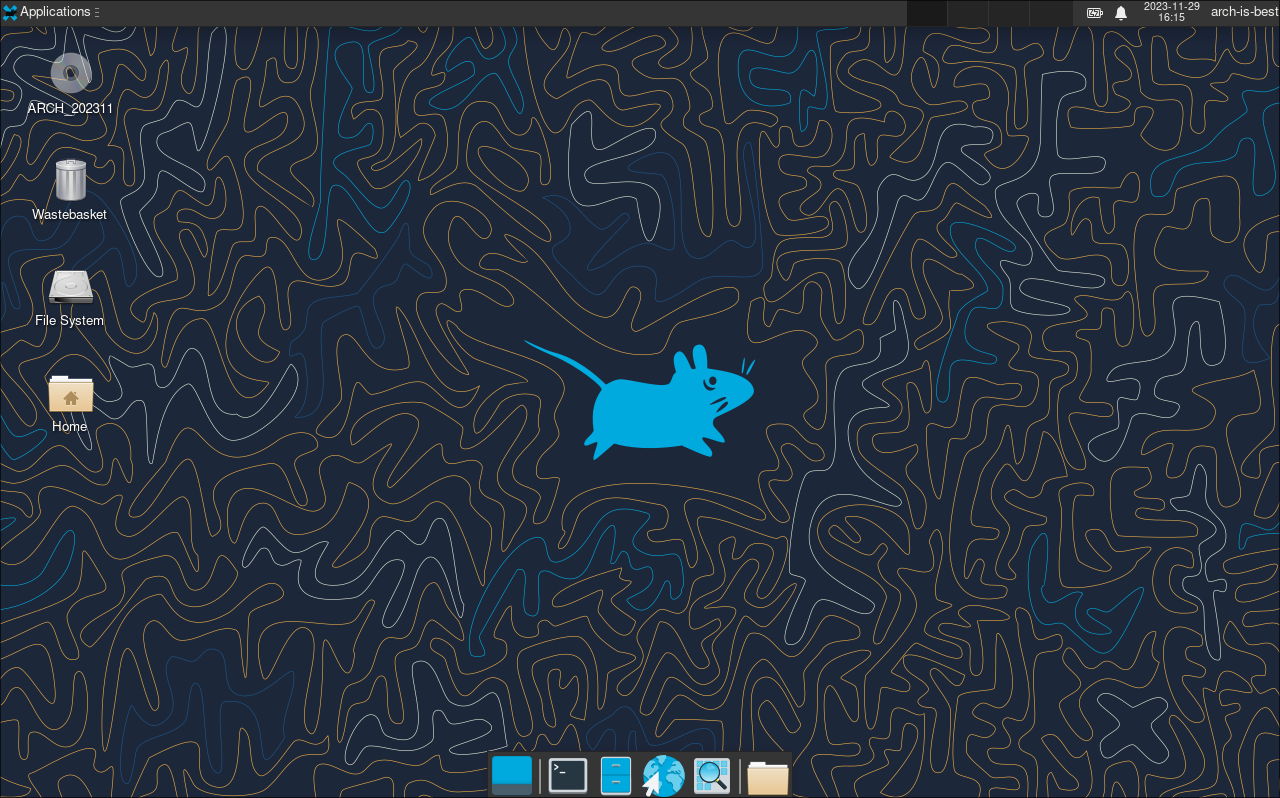Launch the Terminal emulator from dock

(x=568, y=775)
